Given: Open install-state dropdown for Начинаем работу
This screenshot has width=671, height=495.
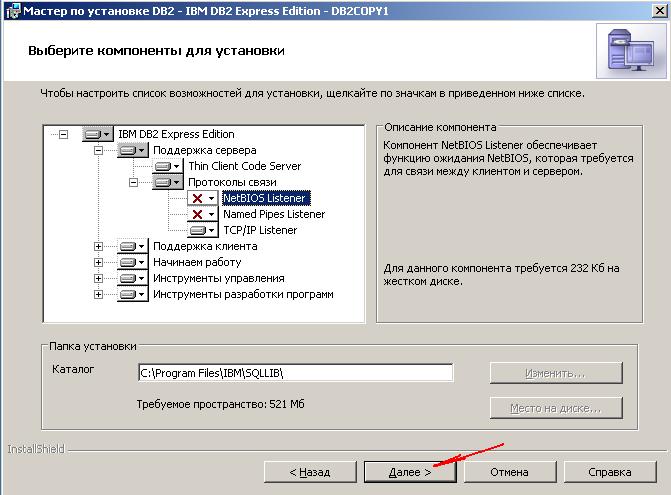Looking at the screenshot, I should [133, 262].
